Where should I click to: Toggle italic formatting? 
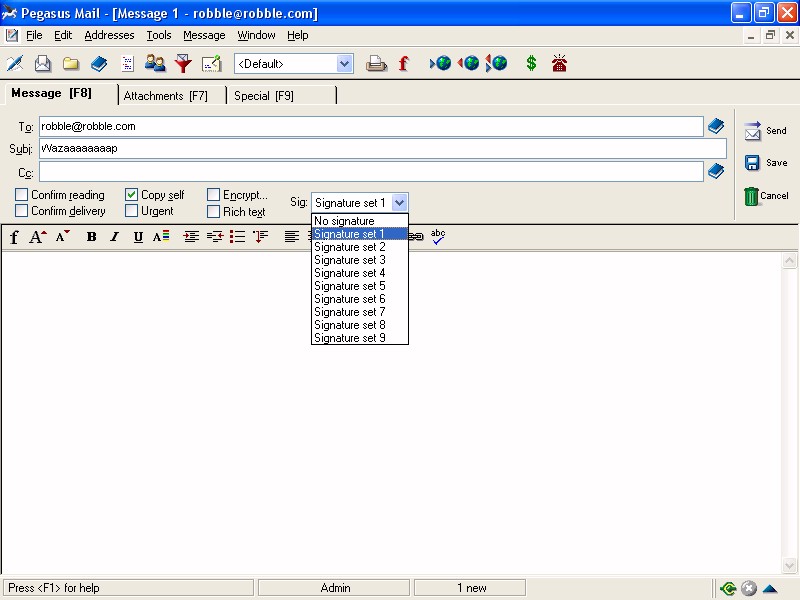pyautogui.click(x=115, y=237)
